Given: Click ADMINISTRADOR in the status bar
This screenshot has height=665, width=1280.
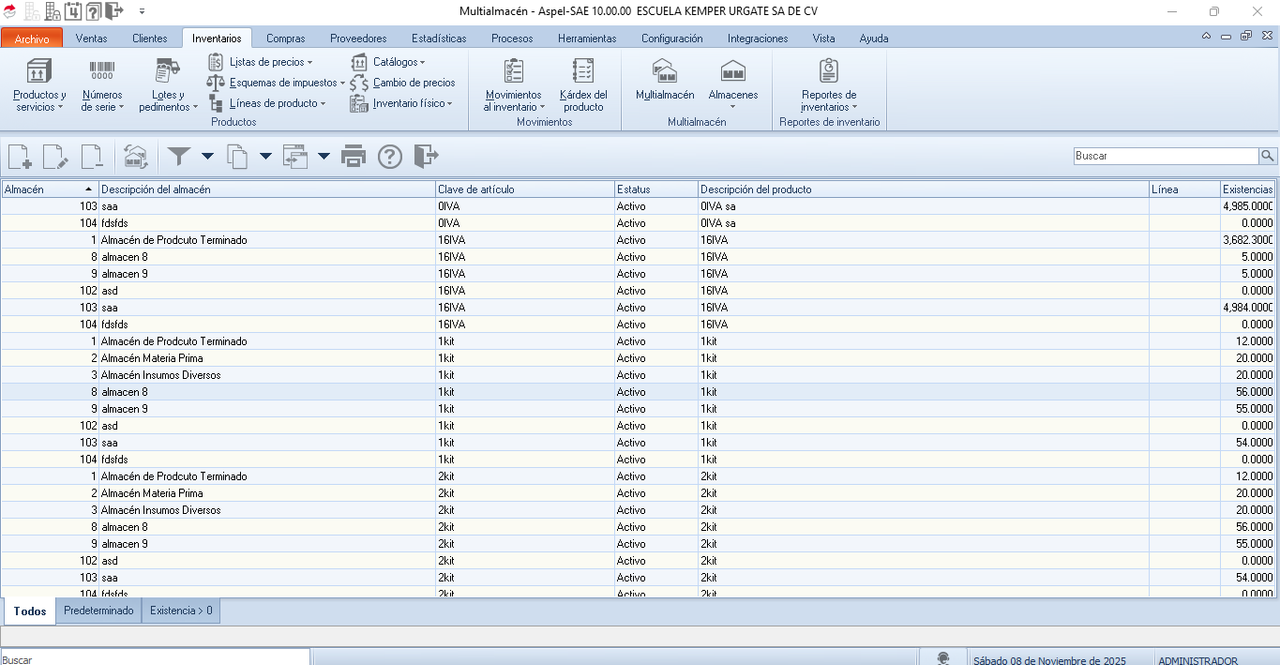Looking at the screenshot, I should coord(1198,660).
